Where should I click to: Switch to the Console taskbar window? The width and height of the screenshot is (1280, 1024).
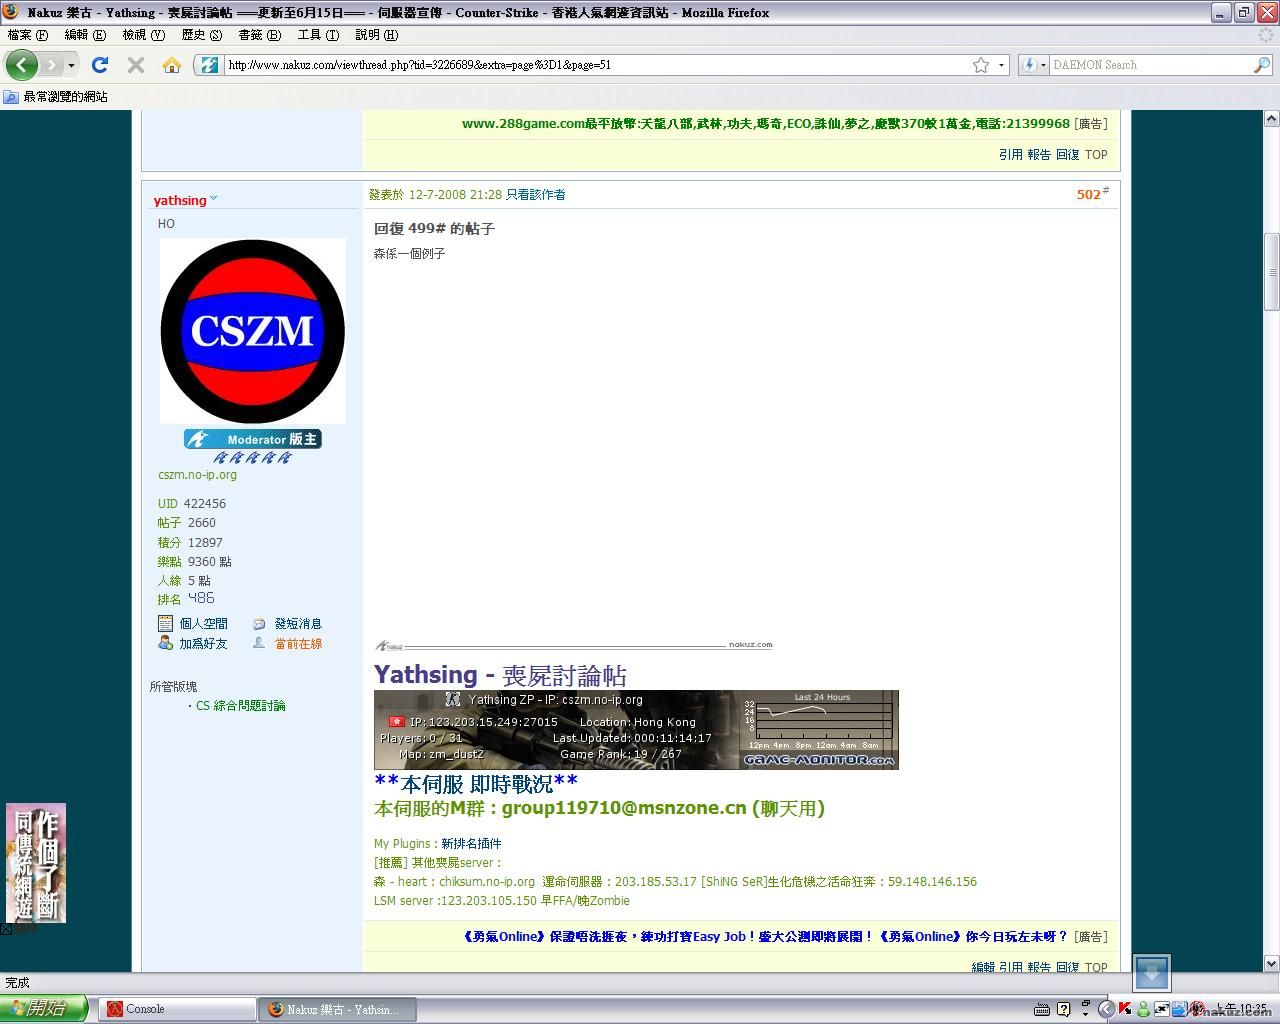pos(176,1009)
